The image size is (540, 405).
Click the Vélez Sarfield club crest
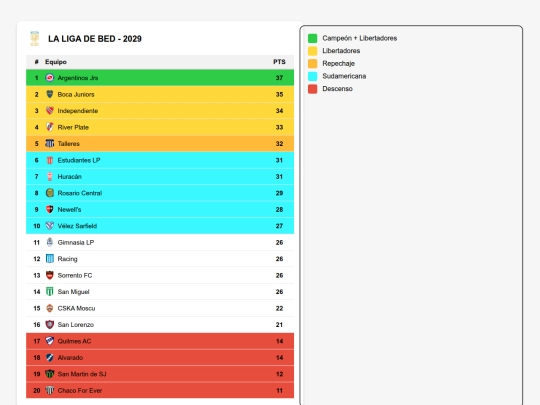(50, 226)
